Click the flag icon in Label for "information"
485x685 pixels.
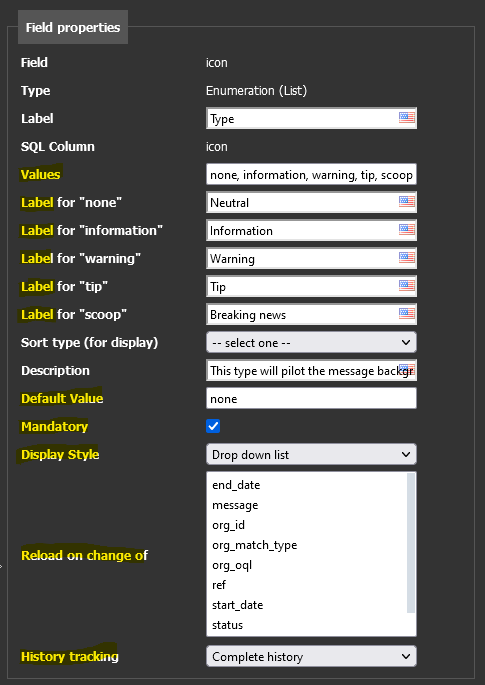pyautogui.click(x=406, y=229)
